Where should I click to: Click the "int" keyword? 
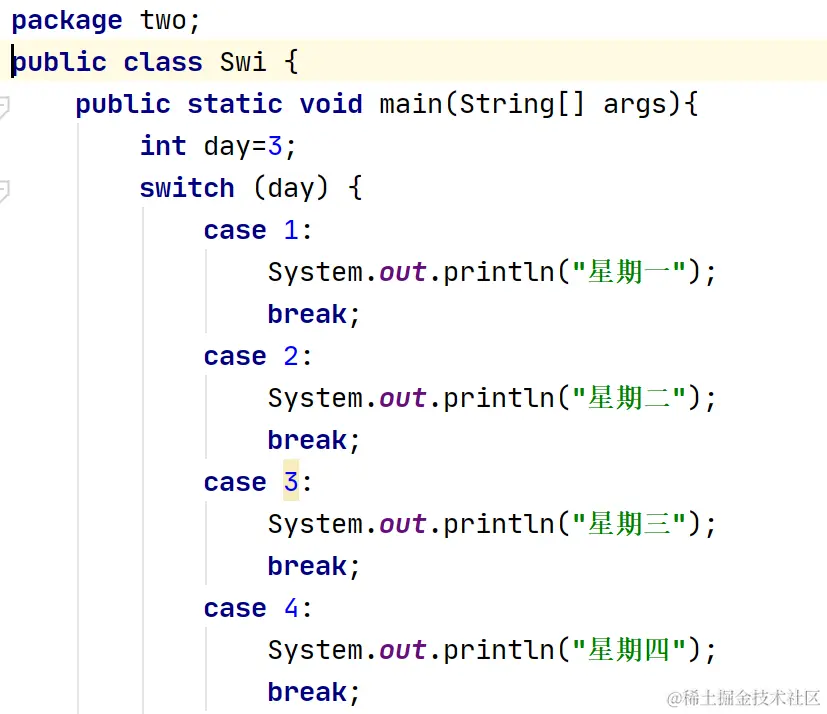point(163,146)
